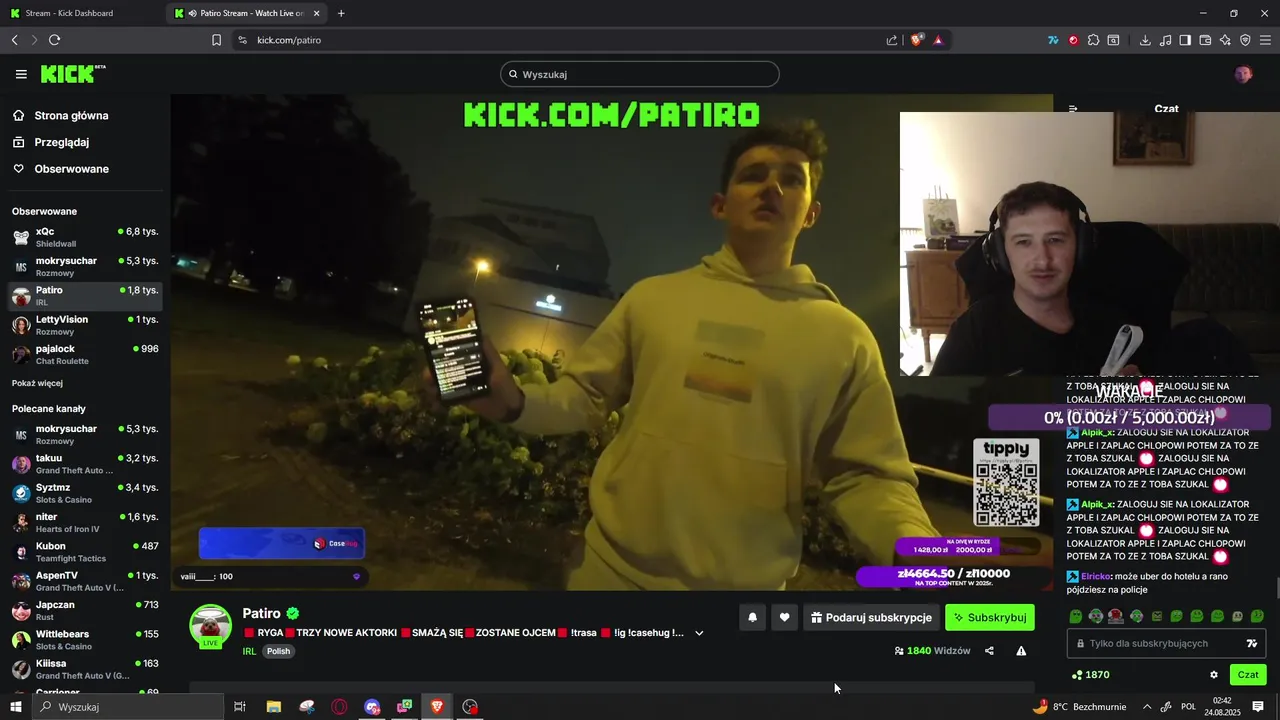Focus the Wyszukaj search field at the top
This screenshot has height=720, width=1280.
pyautogui.click(x=640, y=74)
